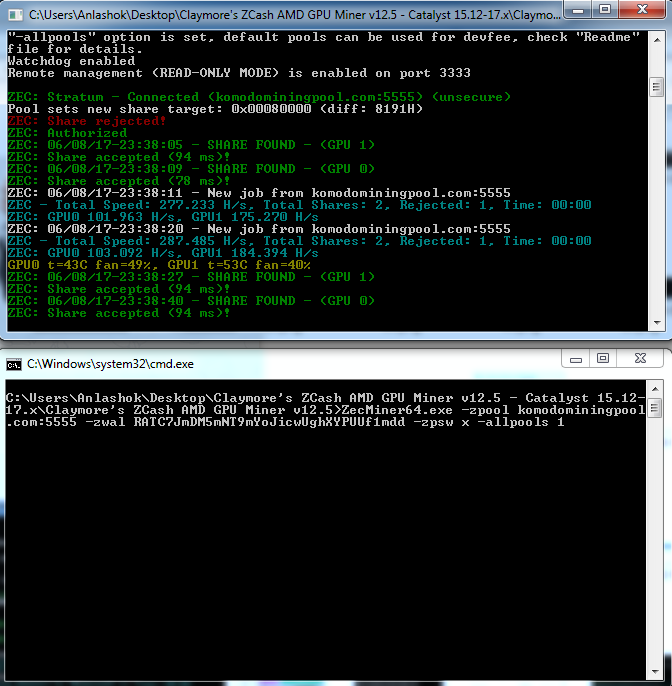Click the red "Share rejected!" log line

pyautogui.click(x=87, y=121)
